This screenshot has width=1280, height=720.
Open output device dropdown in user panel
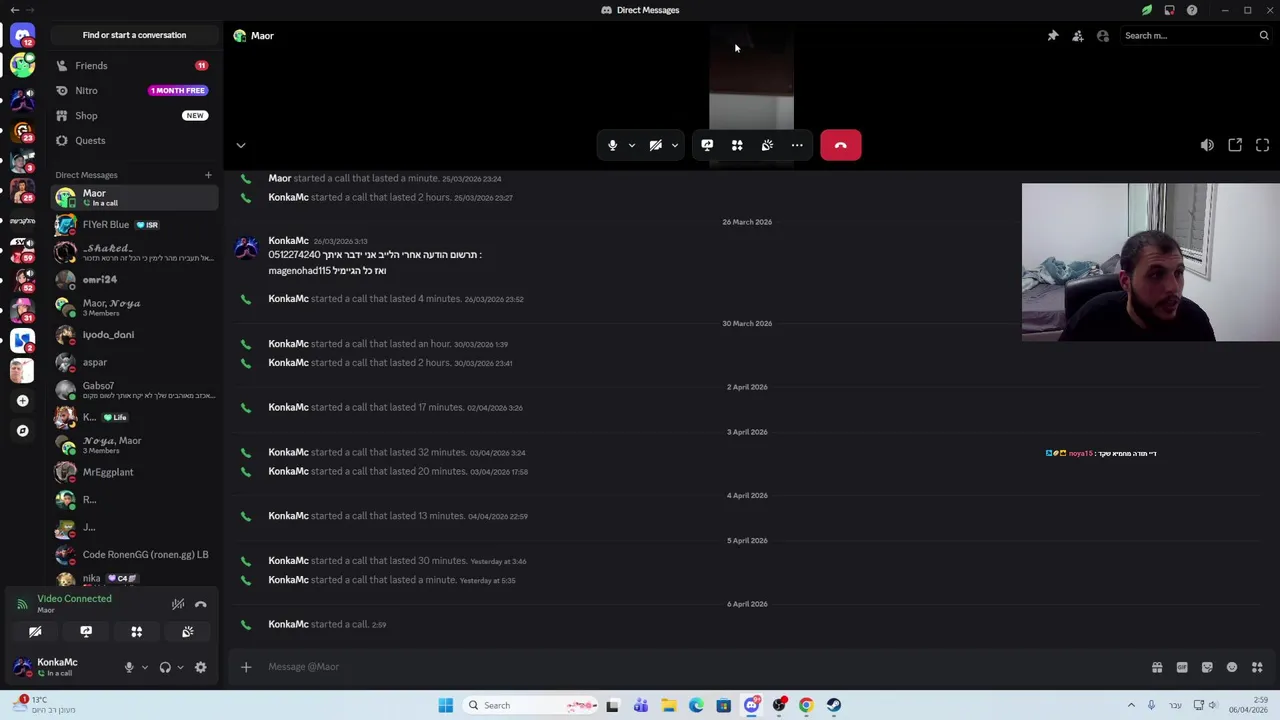[180, 667]
